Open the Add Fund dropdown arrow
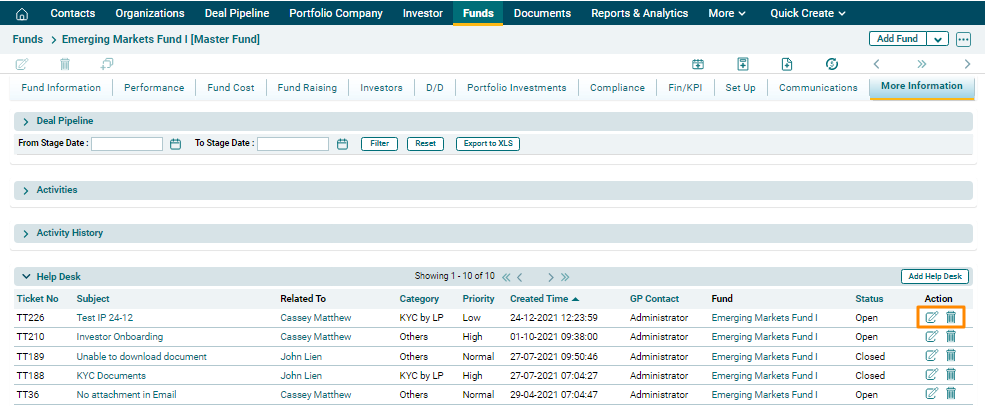The image size is (985, 406). point(937,39)
